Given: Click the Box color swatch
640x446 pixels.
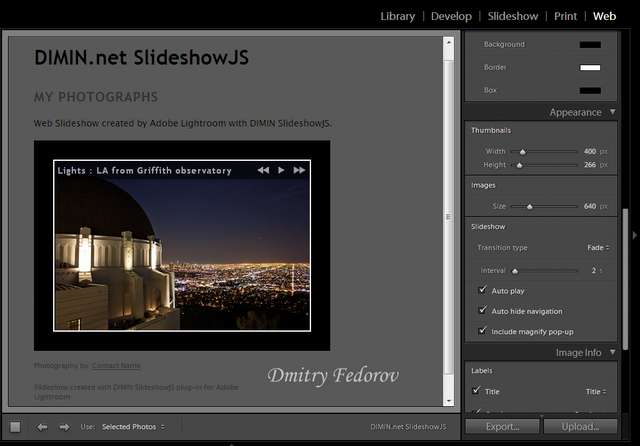Looking at the screenshot, I should point(590,90).
